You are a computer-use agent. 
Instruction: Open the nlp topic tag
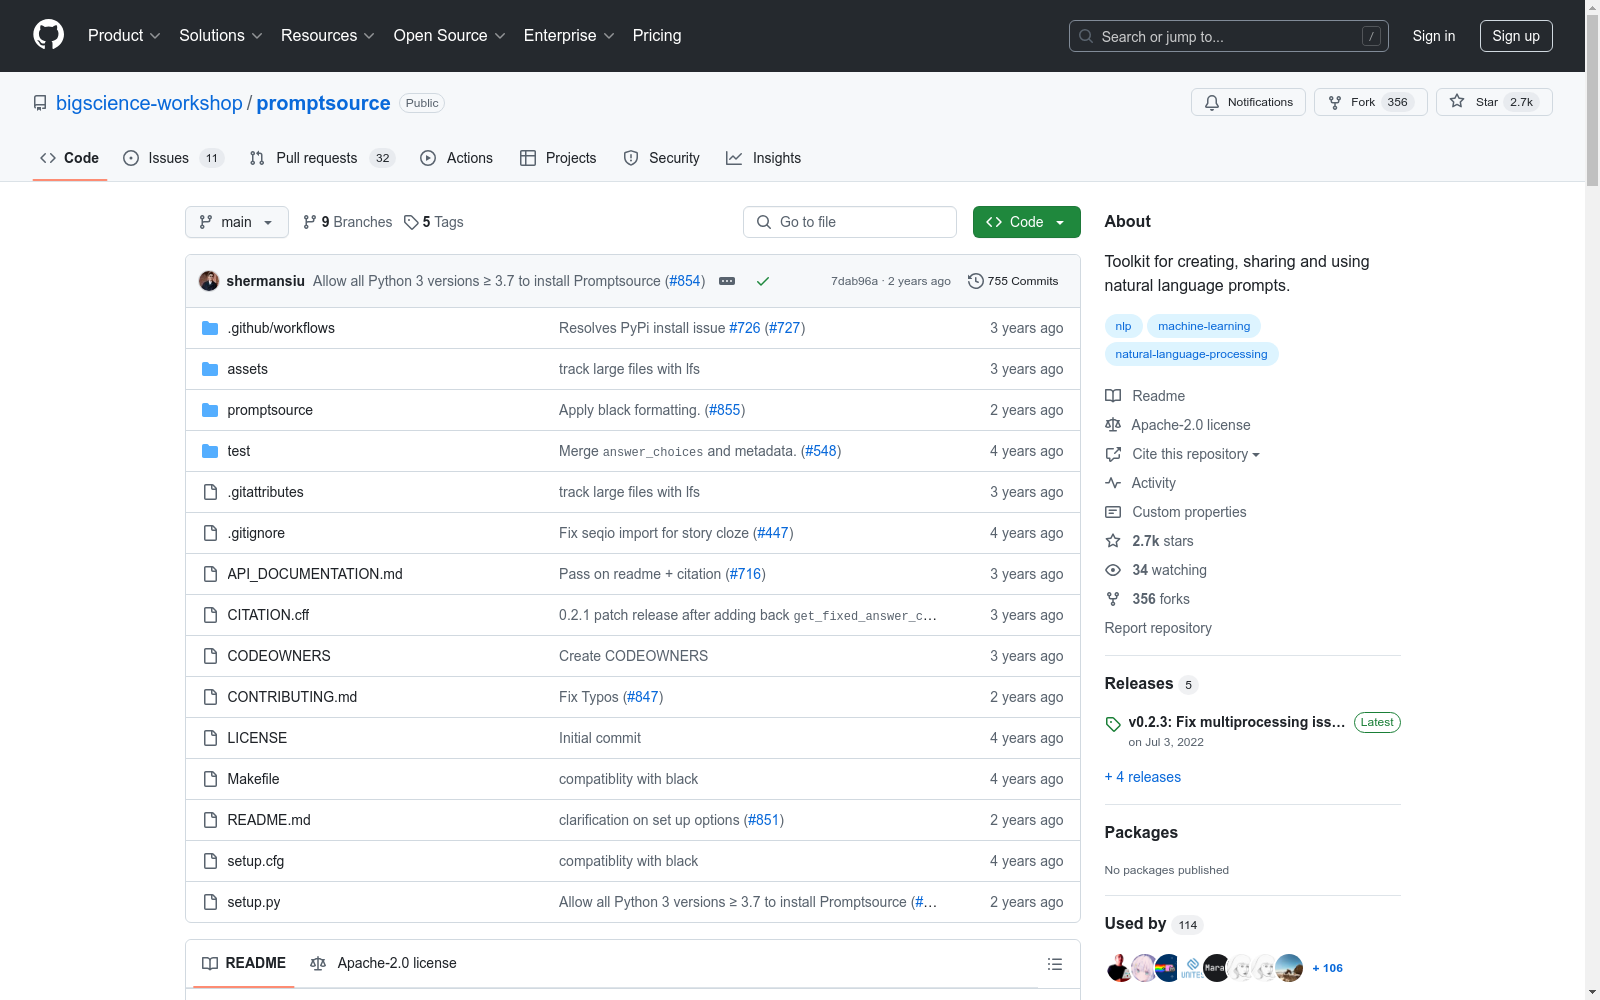(x=1123, y=326)
